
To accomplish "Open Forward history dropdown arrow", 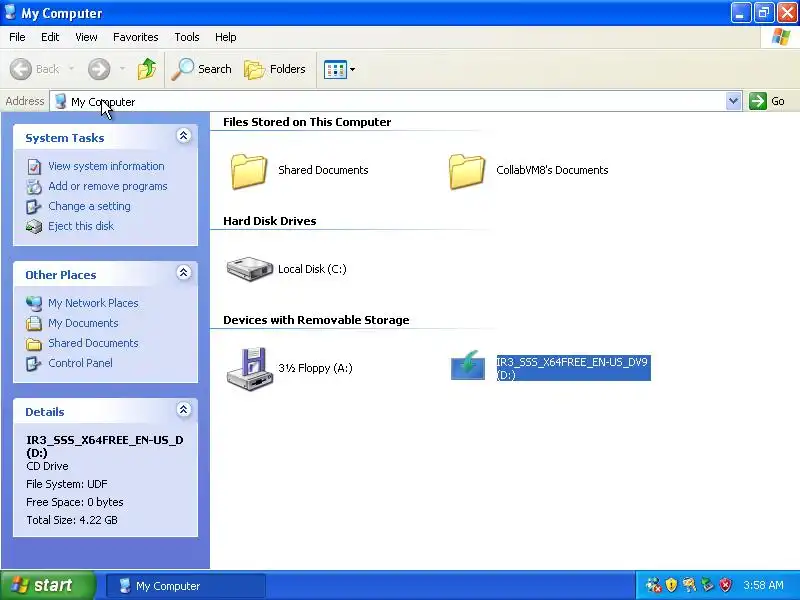I will [122, 69].
